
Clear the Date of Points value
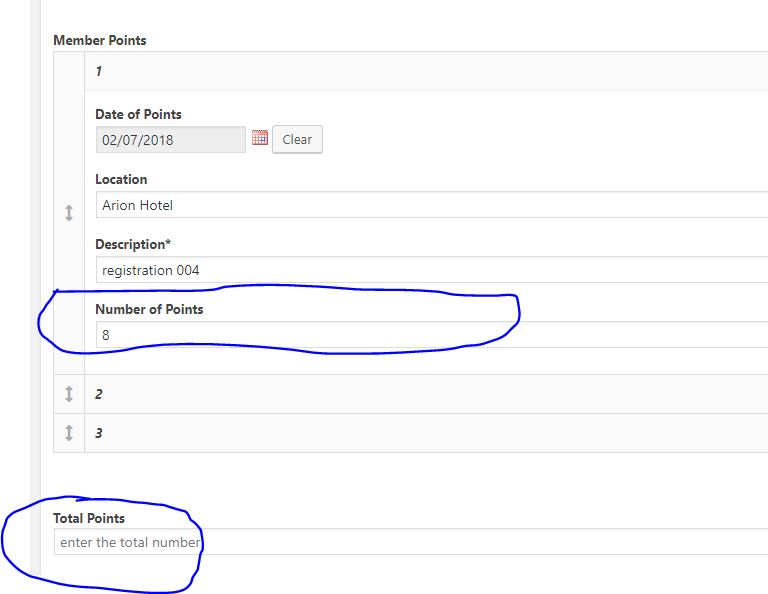[297, 139]
